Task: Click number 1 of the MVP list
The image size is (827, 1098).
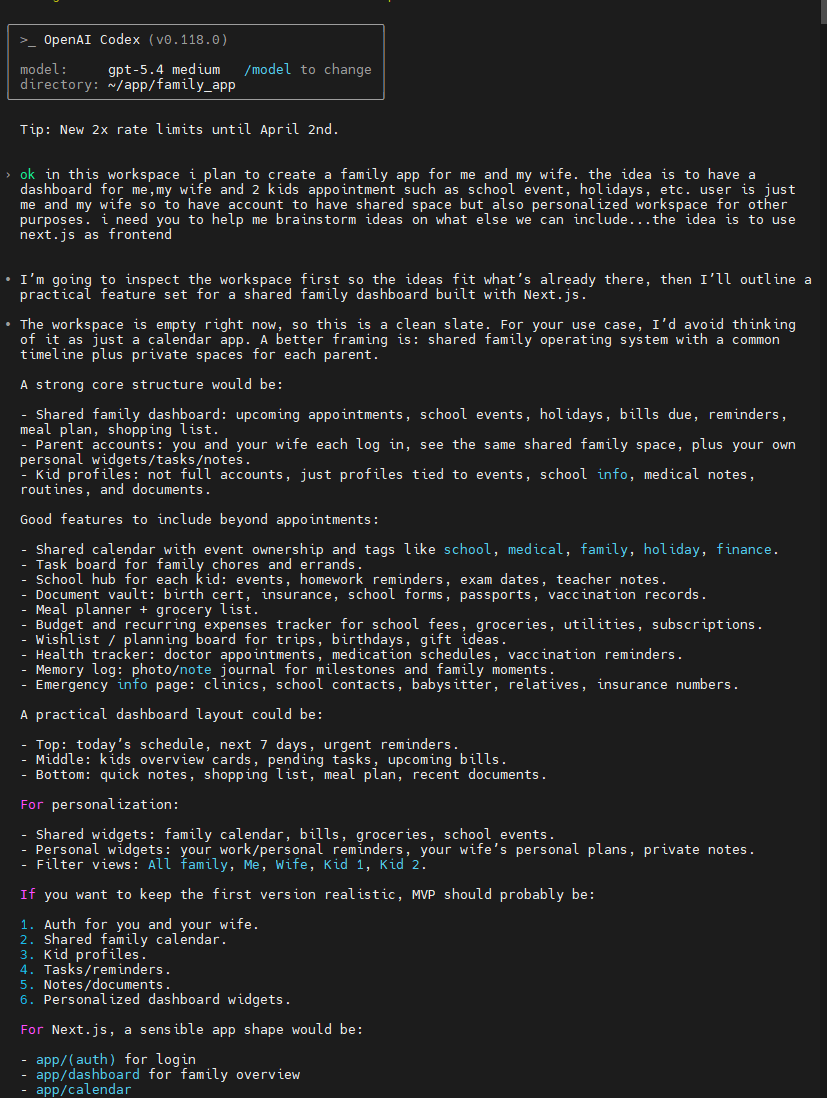Action: (26, 924)
